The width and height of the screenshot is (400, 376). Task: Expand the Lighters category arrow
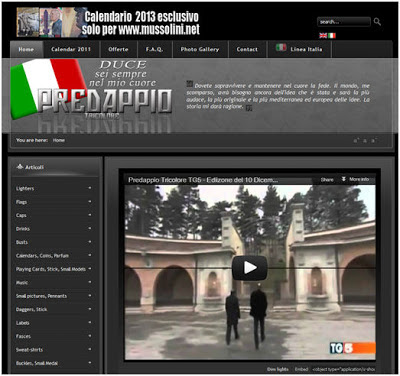click(90, 188)
